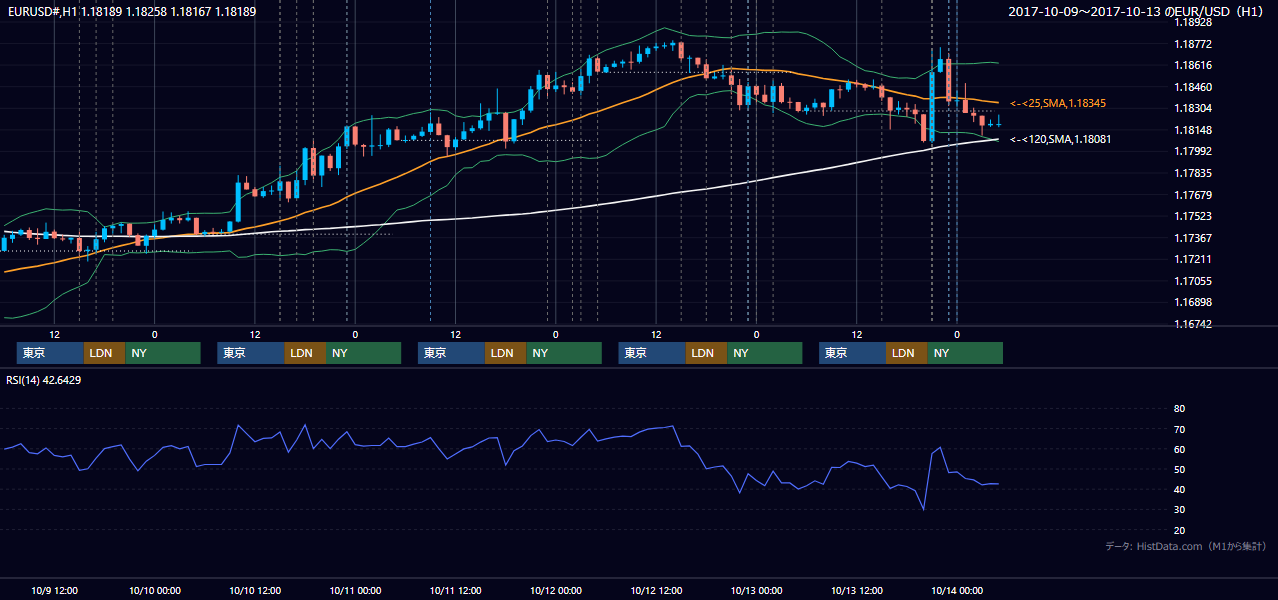Image resolution: width=1278 pixels, height=600 pixels.
Task: Click the 10/11 00:00 date axis label
Action: coord(355,590)
